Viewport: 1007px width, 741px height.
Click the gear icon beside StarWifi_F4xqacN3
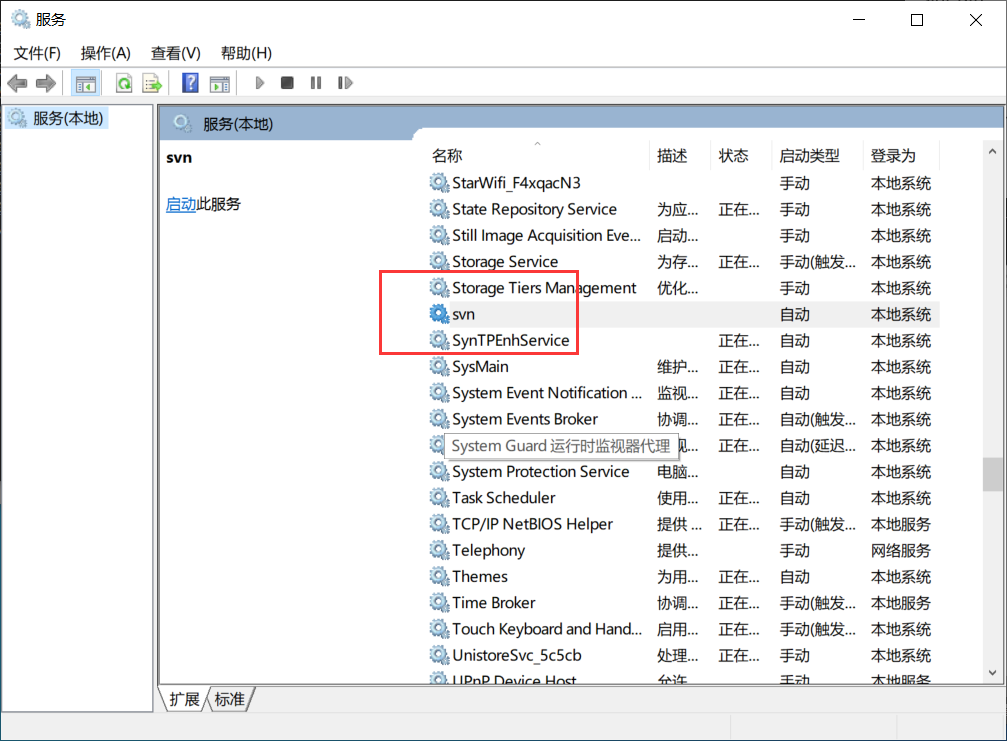439,183
